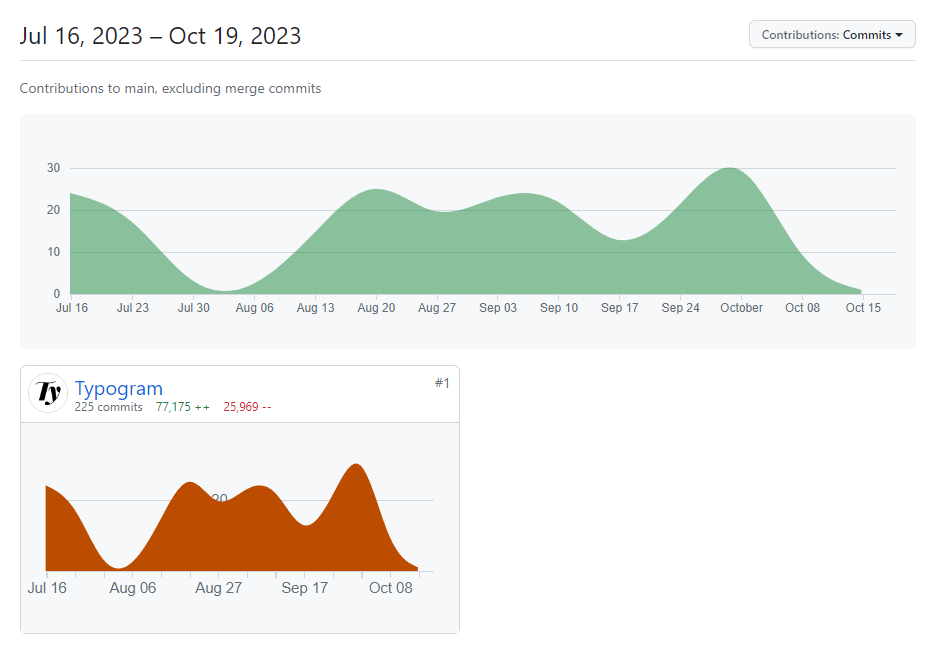This screenshot has height=654, width=936.
Task: Click the 225 commits link
Action: point(108,407)
